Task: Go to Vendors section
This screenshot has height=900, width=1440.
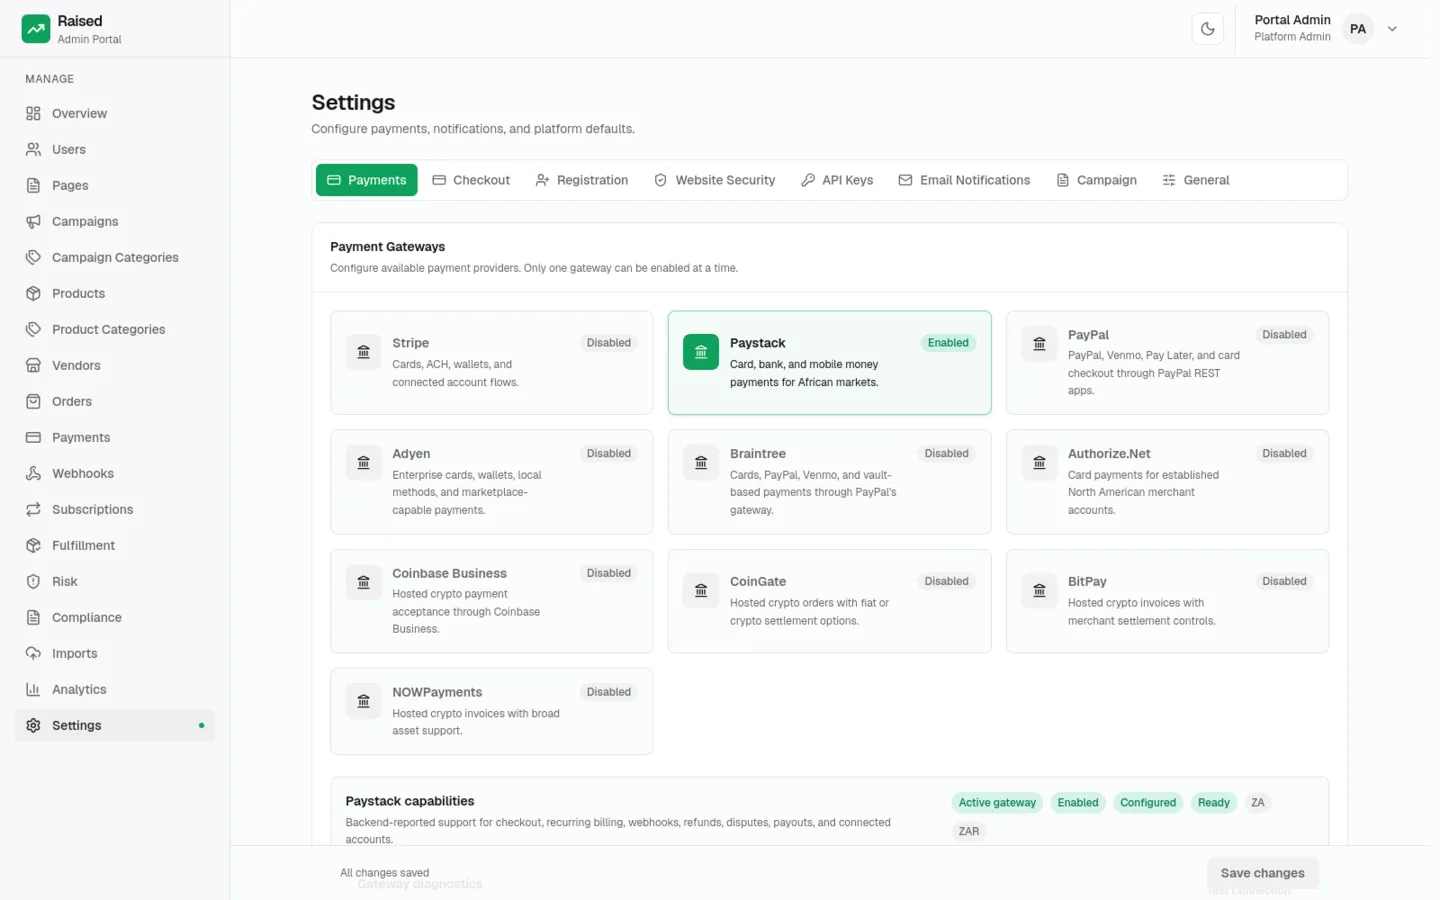Action: pos(115,365)
